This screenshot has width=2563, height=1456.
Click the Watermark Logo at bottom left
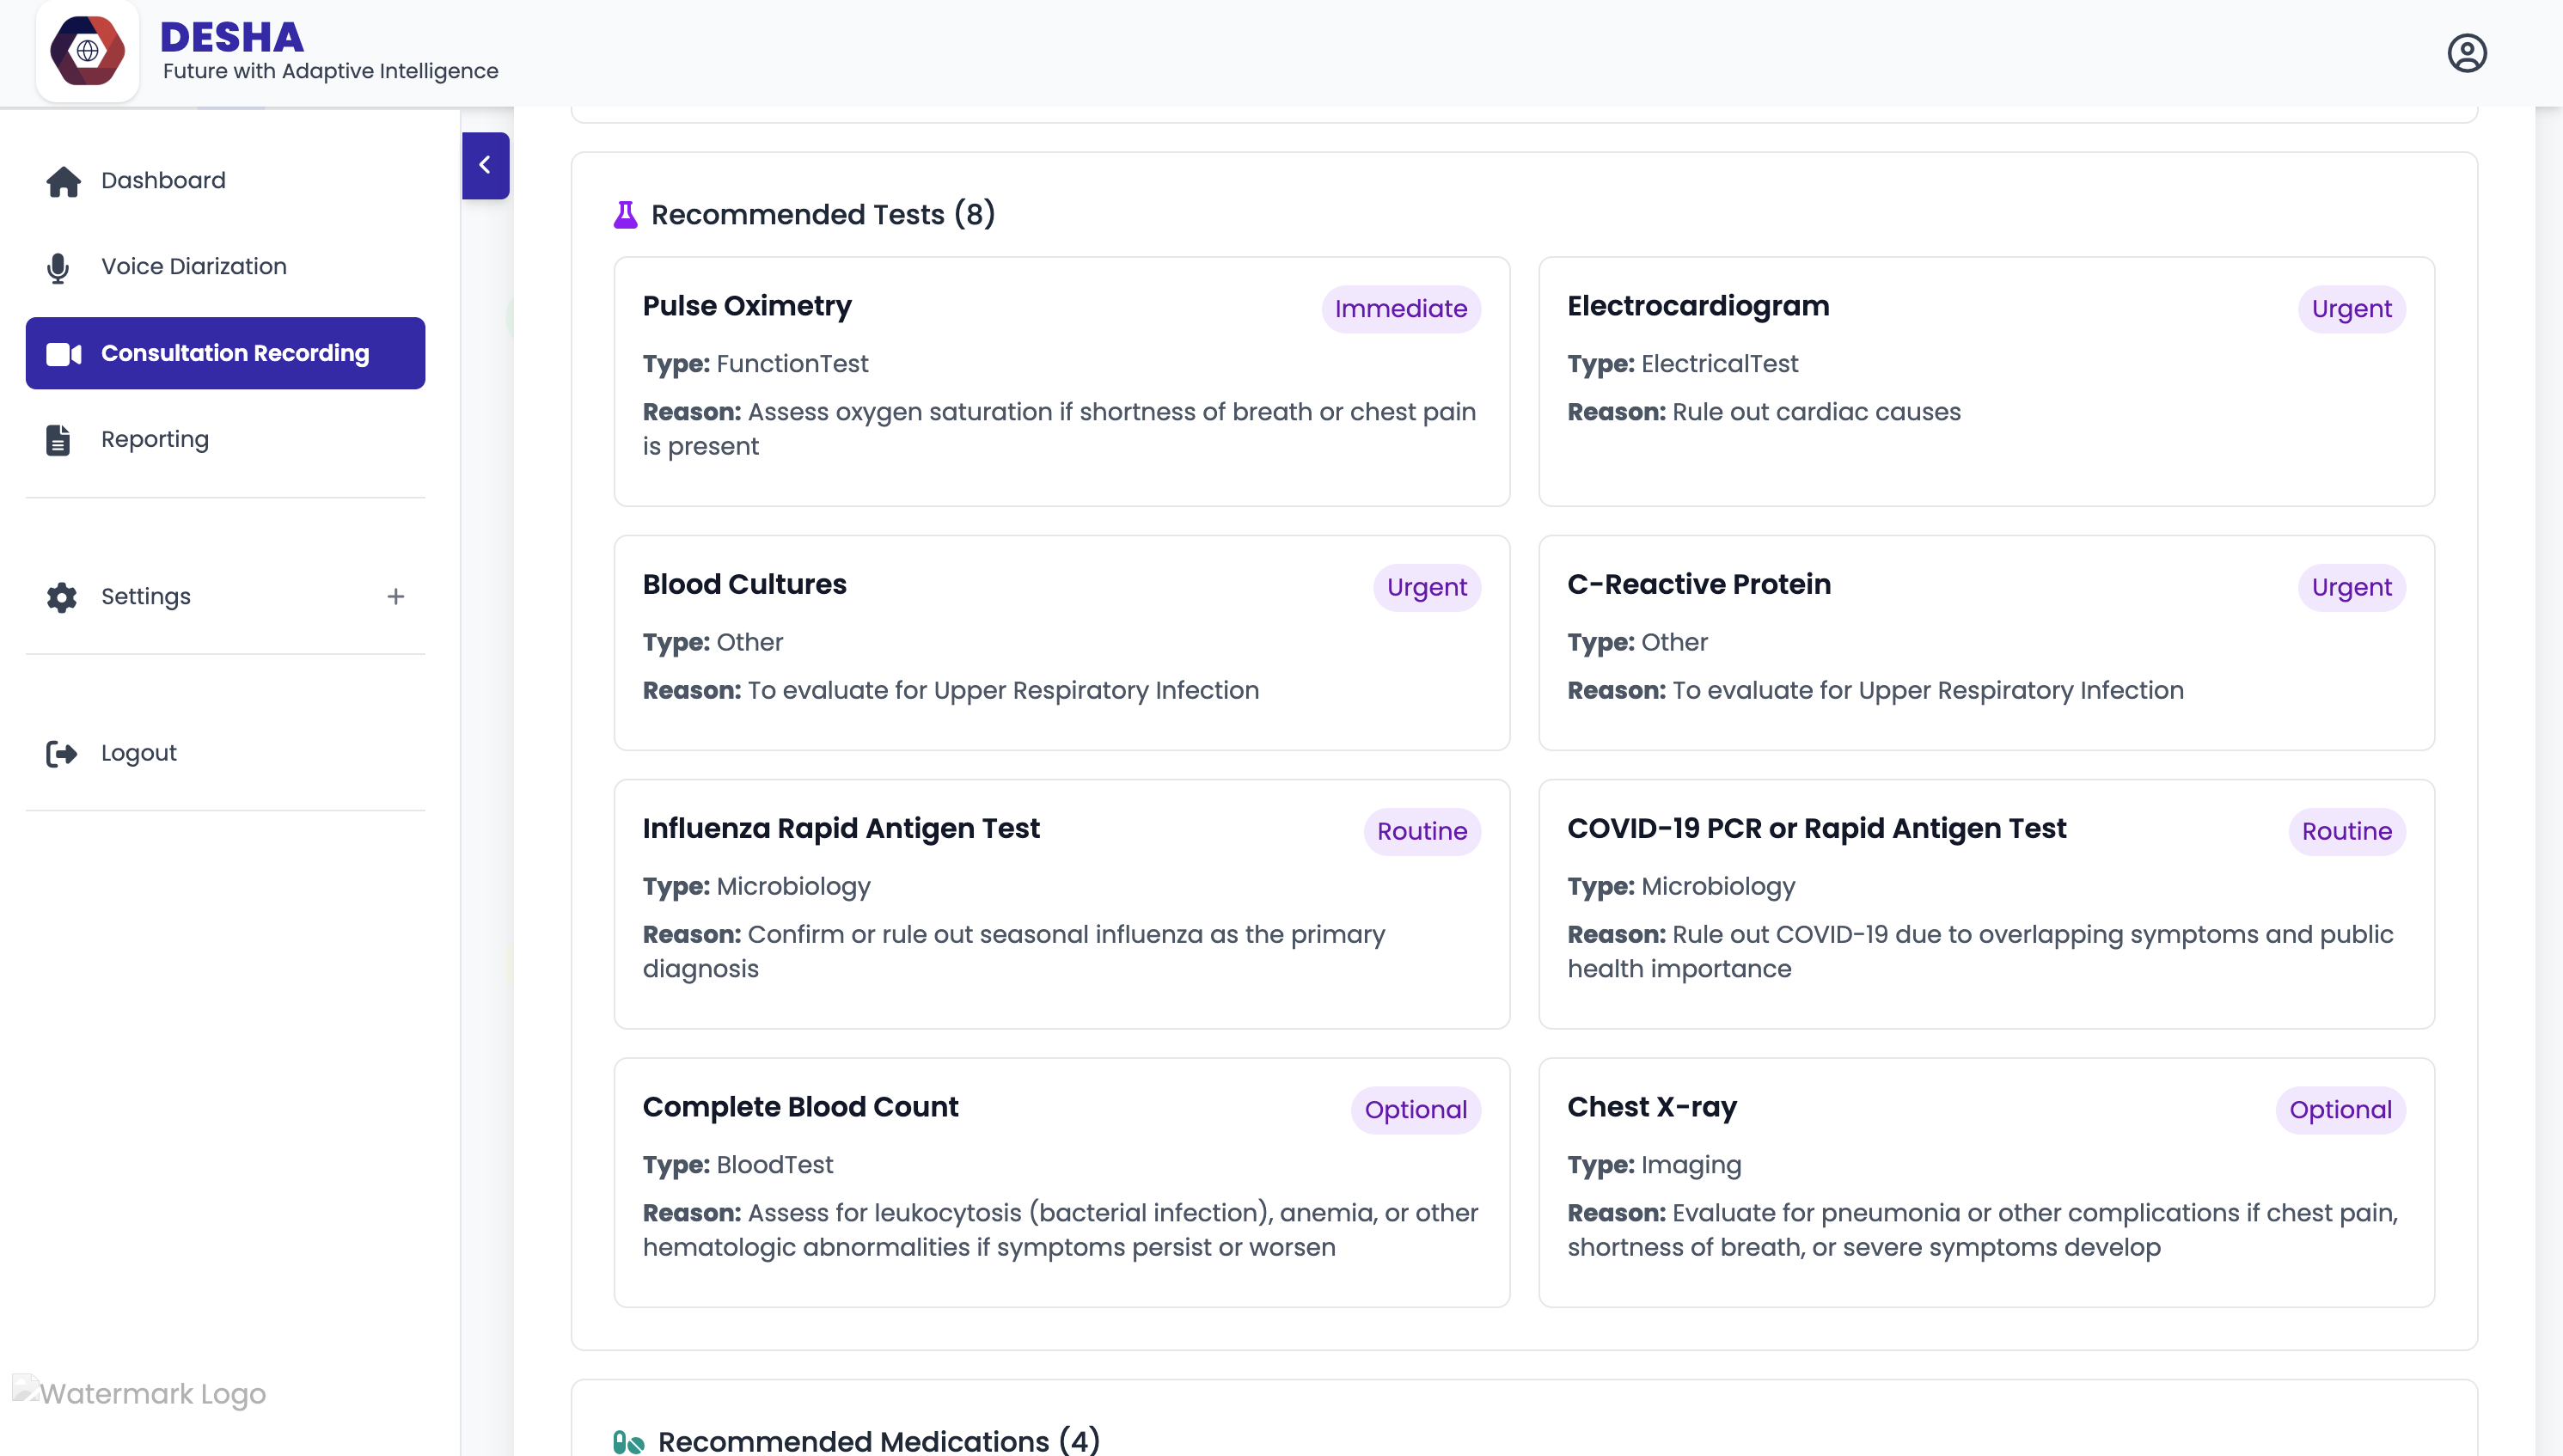tap(139, 1393)
